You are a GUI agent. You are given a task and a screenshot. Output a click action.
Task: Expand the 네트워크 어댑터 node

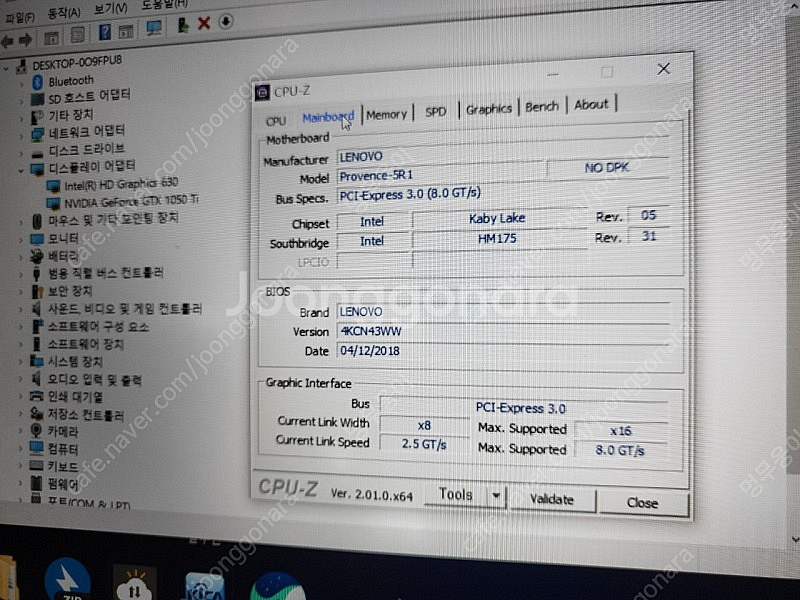pyautogui.click(x=21, y=135)
